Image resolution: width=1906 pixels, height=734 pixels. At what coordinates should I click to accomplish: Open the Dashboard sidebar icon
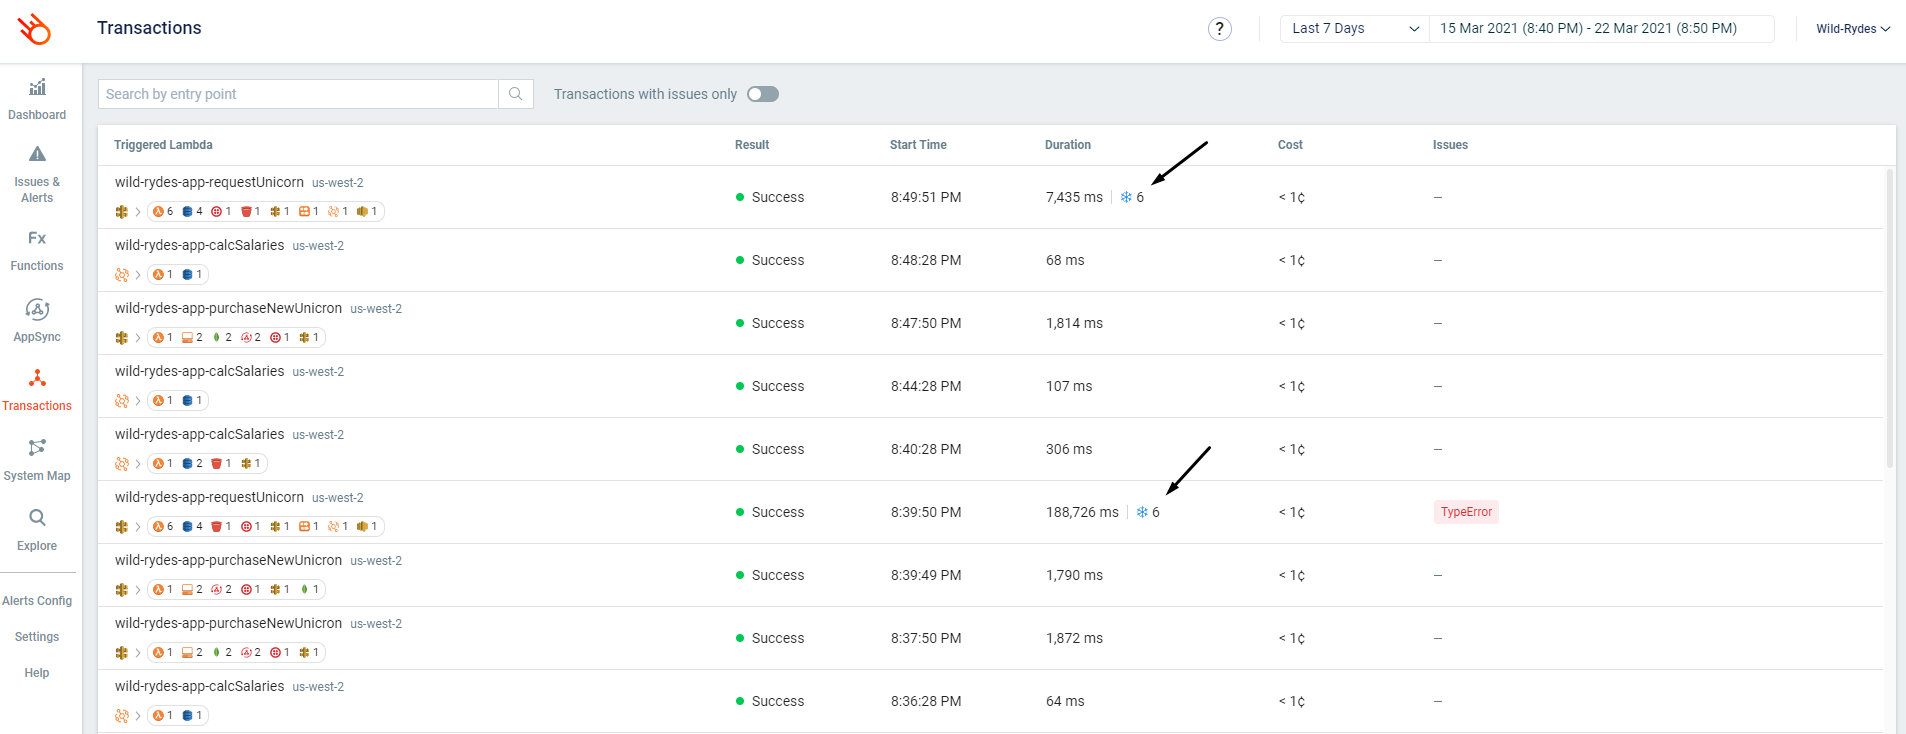point(37,87)
